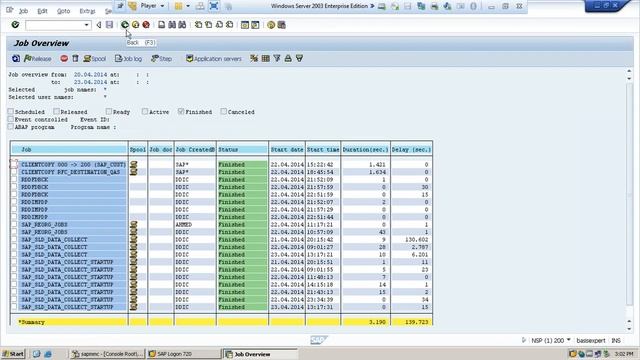The image size is (640, 360).
Task: Open spool list icon for CLIENTCOPY RFC_DESTINATION_QAS row
Action: (x=133, y=172)
